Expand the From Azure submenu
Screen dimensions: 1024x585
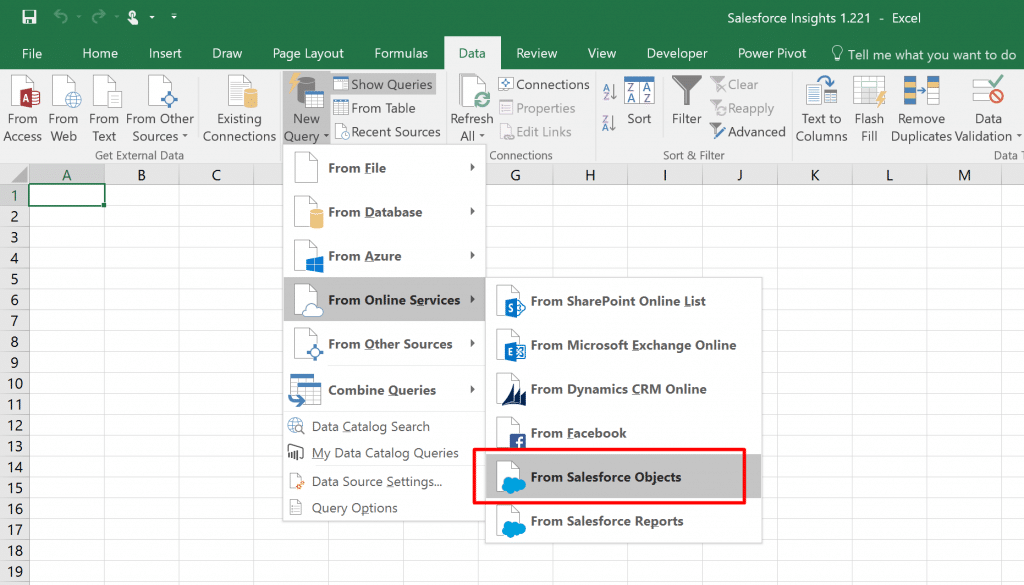coord(385,256)
